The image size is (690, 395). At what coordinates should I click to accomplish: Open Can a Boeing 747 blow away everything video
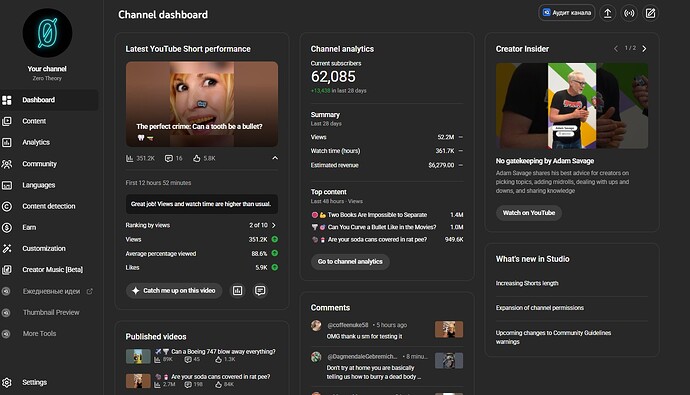[x=223, y=351]
